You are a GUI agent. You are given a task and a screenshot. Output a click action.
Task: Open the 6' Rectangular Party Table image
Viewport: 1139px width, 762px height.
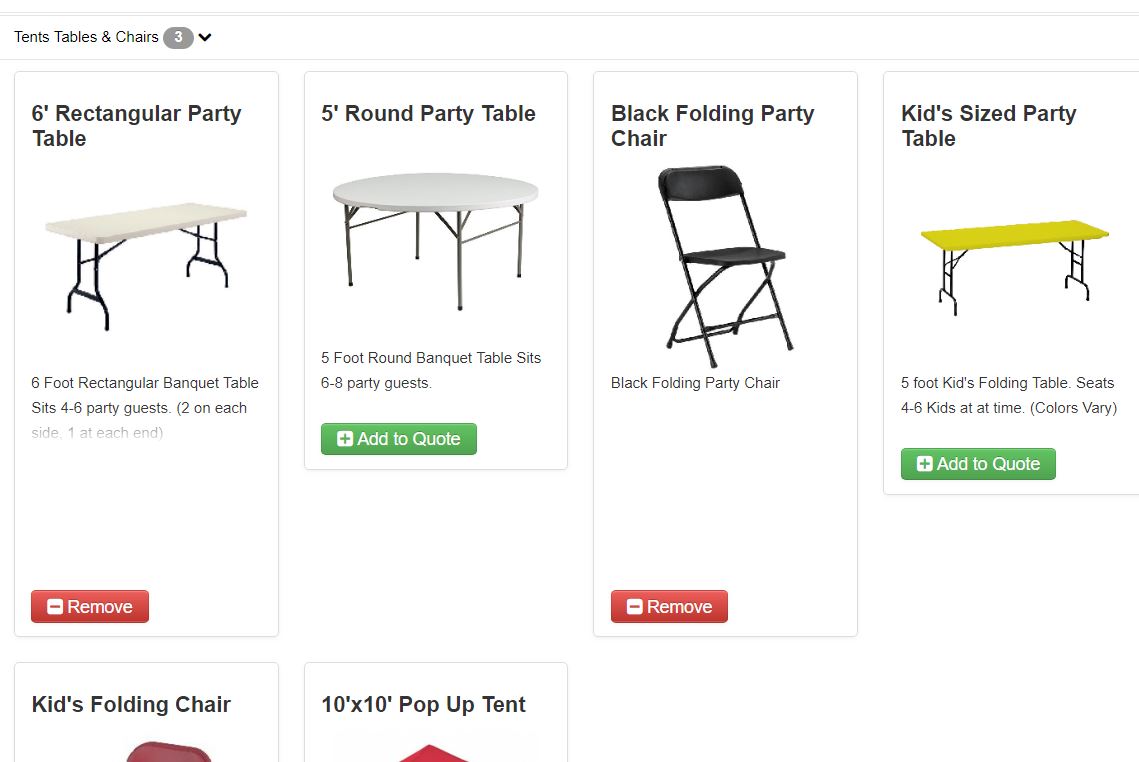(146, 262)
